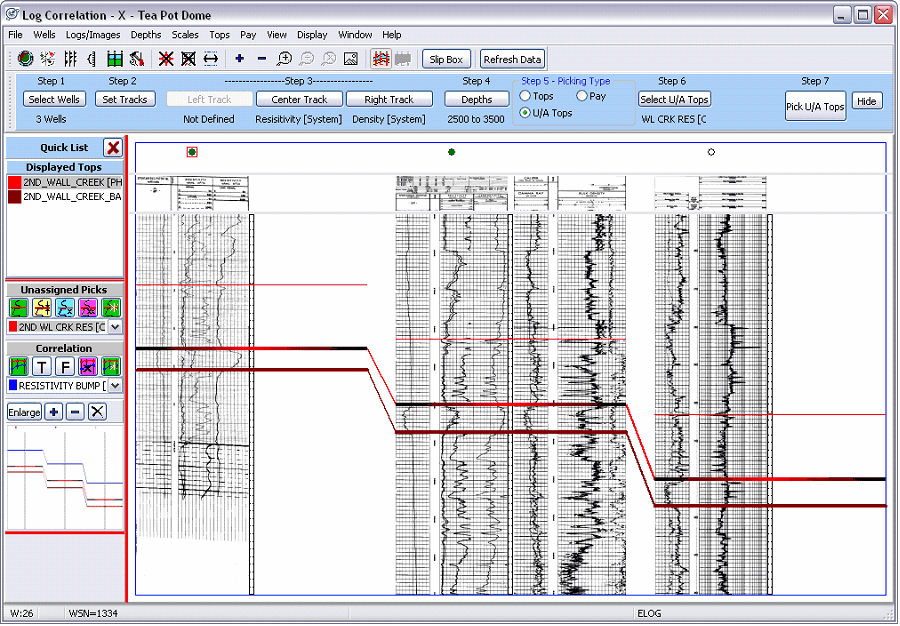The image size is (900, 626).
Task: Open the RESISTIVITY BUMP correlation dropdown
Action: pos(115,386)
